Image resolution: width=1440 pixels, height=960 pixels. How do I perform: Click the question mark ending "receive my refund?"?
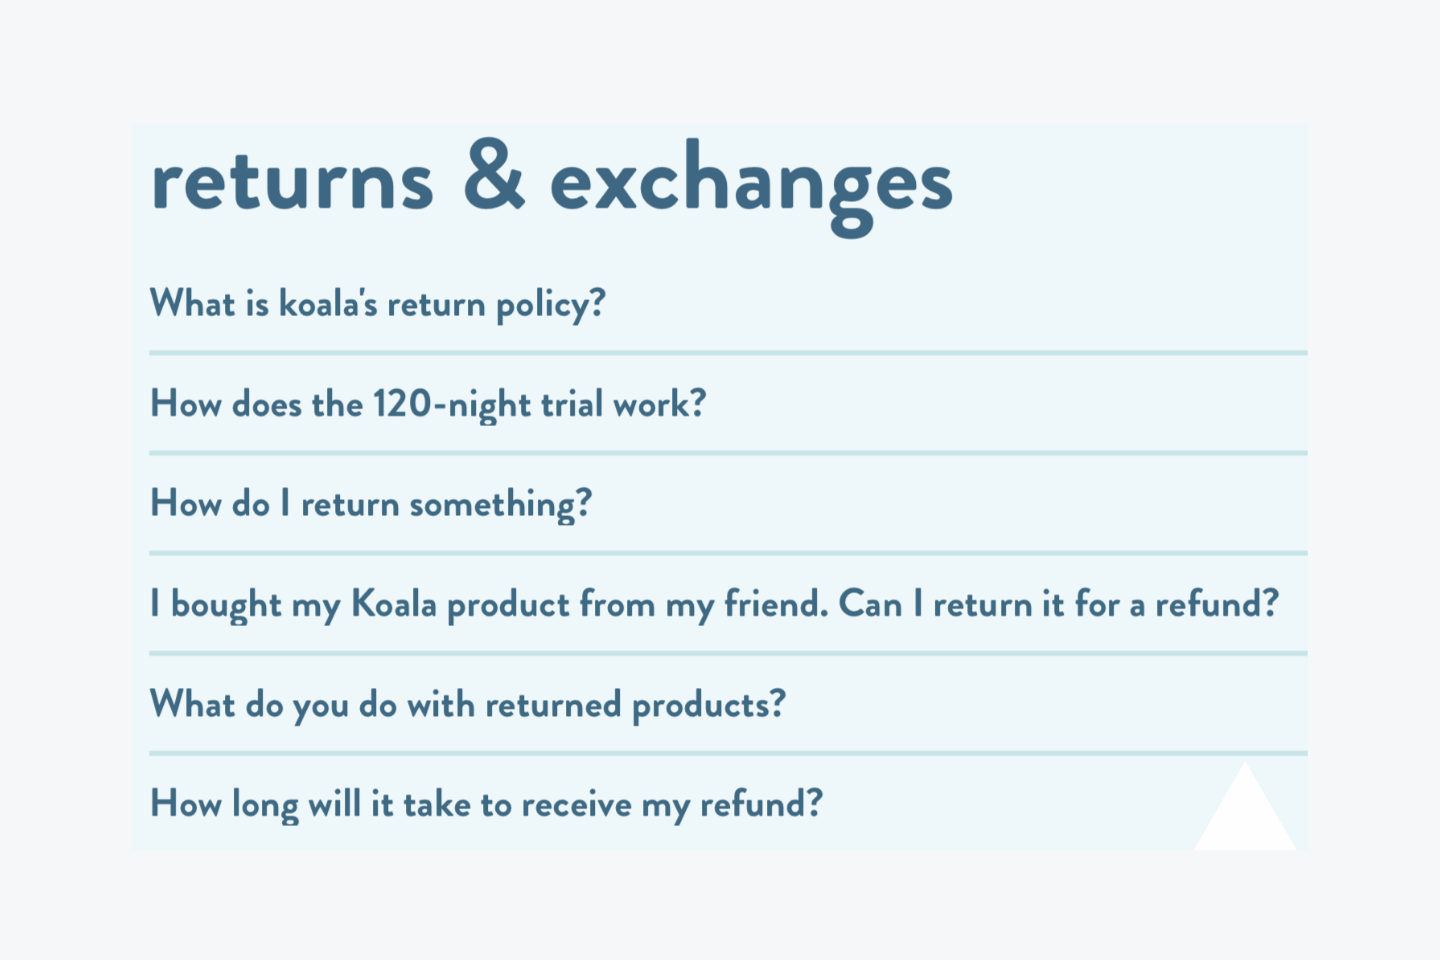pyautogui.click(x=814, y=802)
